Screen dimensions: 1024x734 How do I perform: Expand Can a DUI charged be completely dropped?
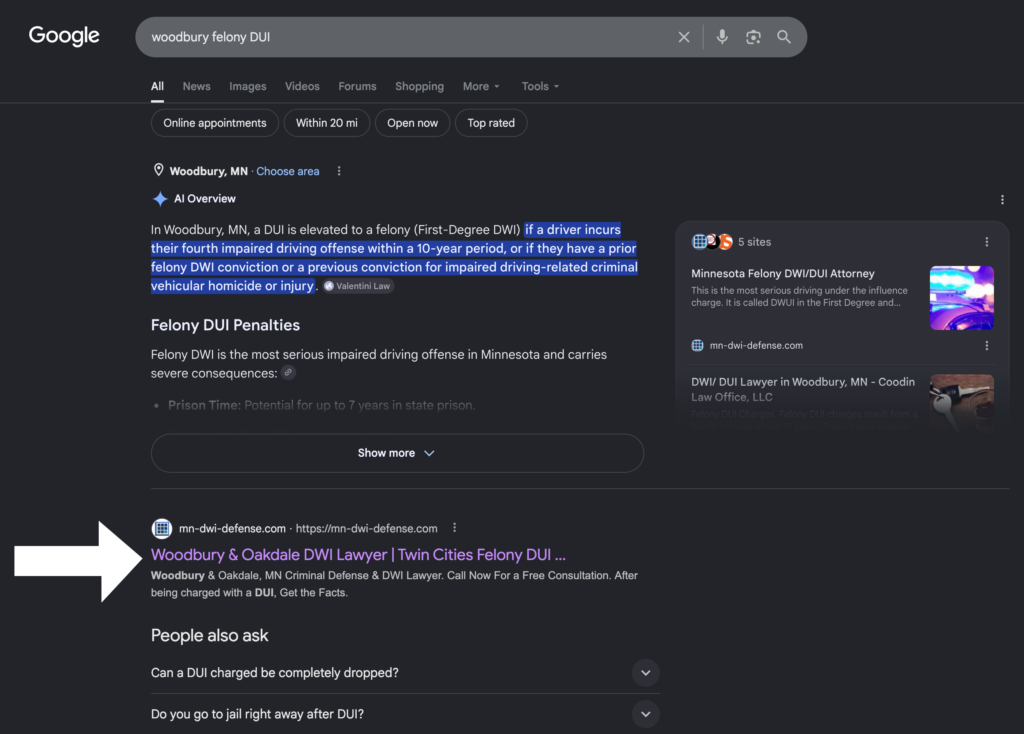[x=405, y=673]
